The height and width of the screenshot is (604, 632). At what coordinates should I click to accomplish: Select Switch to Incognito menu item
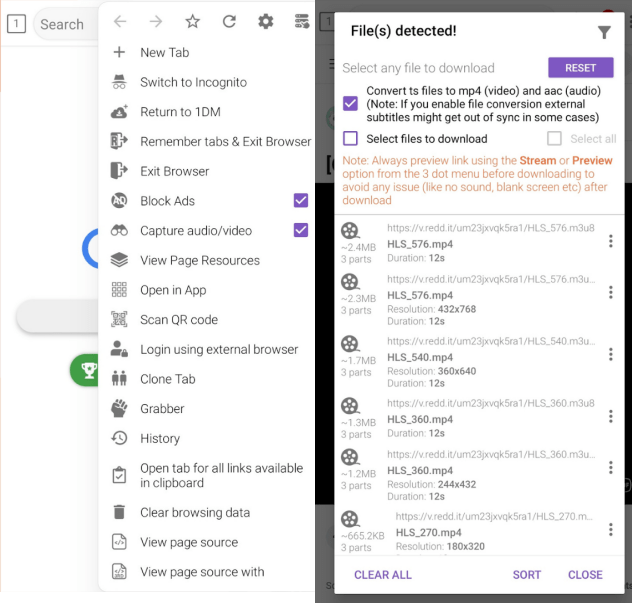[x=193, y=82]
